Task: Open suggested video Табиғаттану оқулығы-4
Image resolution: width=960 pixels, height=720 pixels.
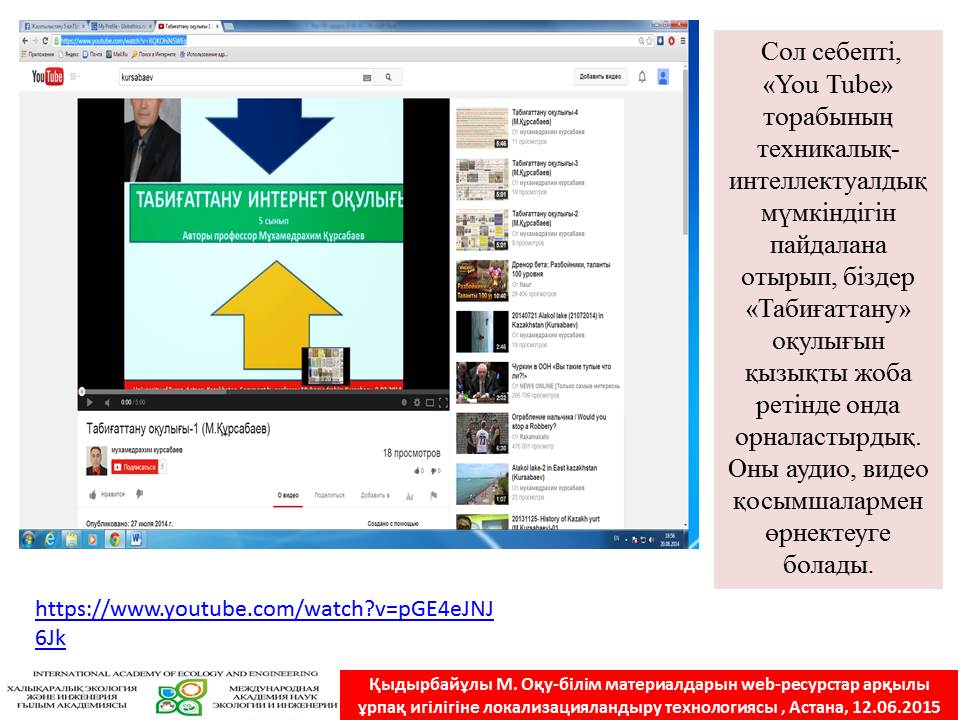Action: click(539, 127)
